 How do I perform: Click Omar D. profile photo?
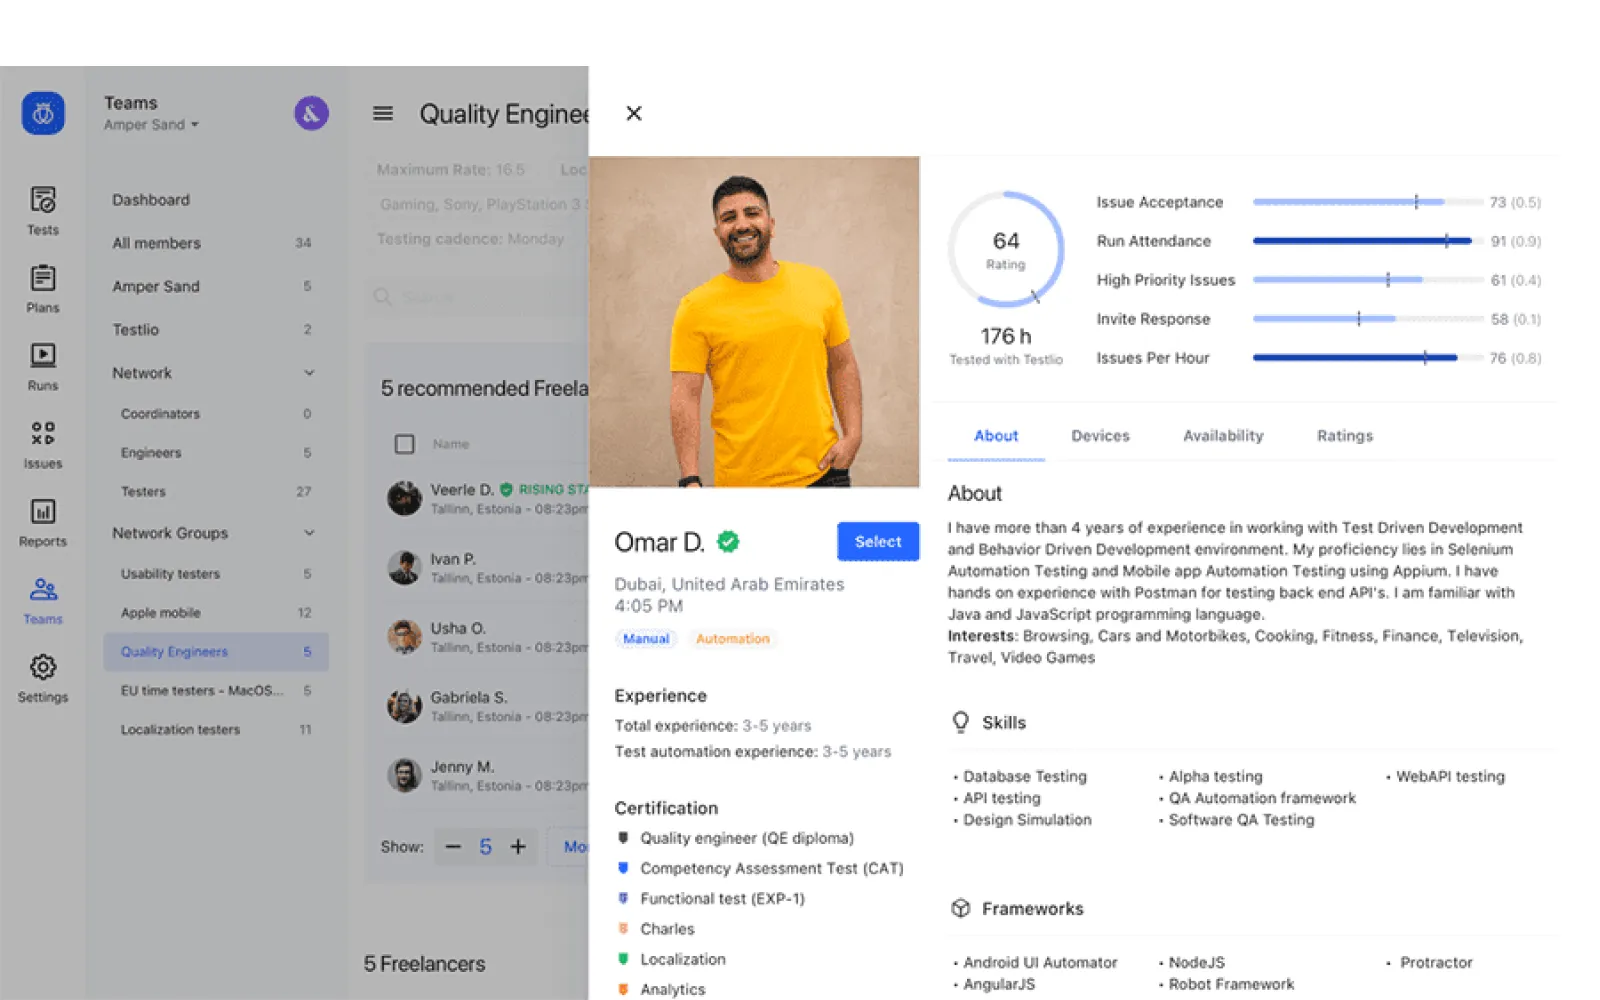(754, 322)
